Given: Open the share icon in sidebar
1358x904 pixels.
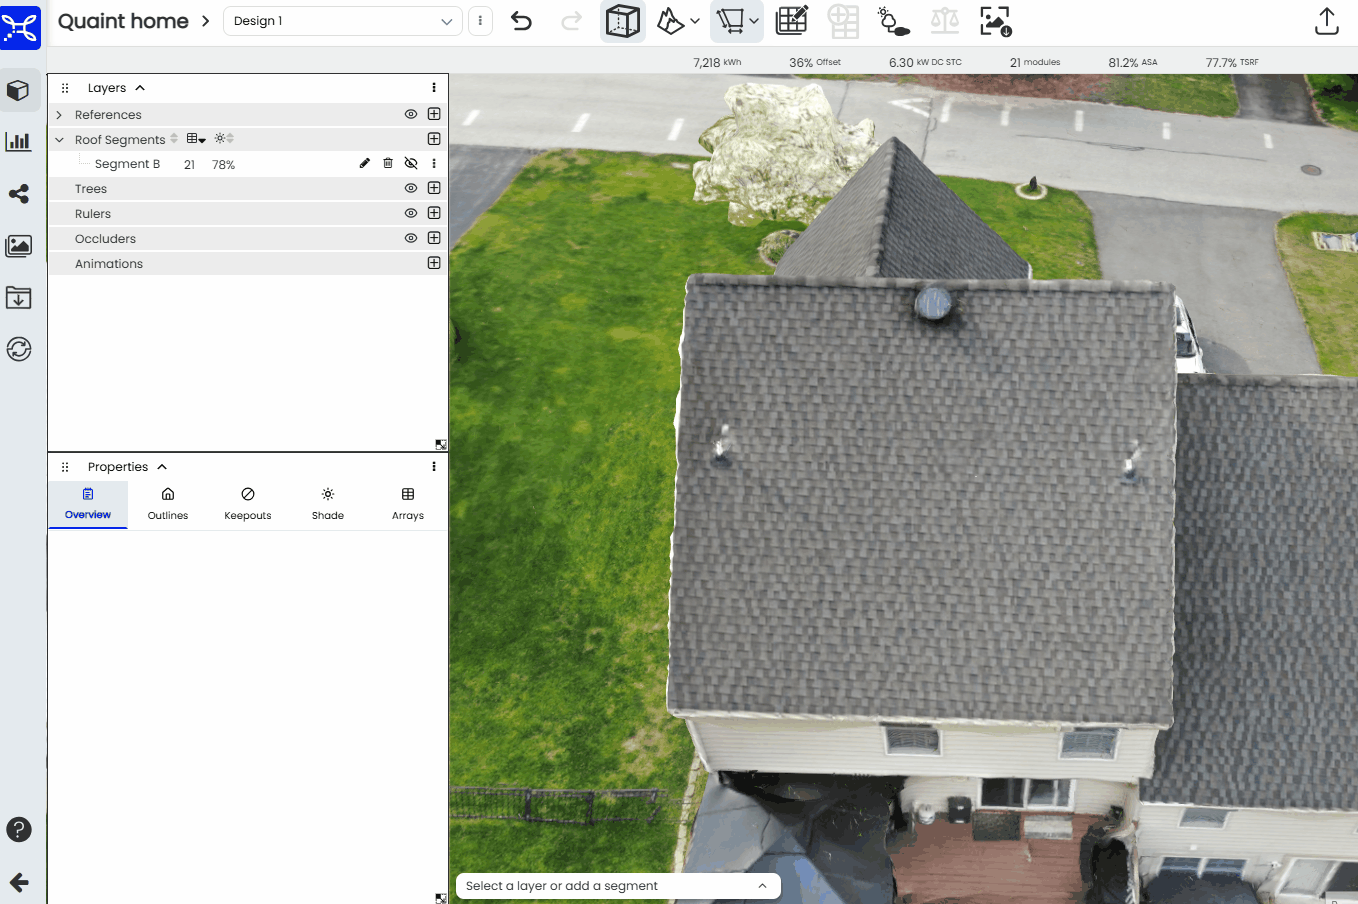Looking at the screenshot, I should (x=19, y=194).
